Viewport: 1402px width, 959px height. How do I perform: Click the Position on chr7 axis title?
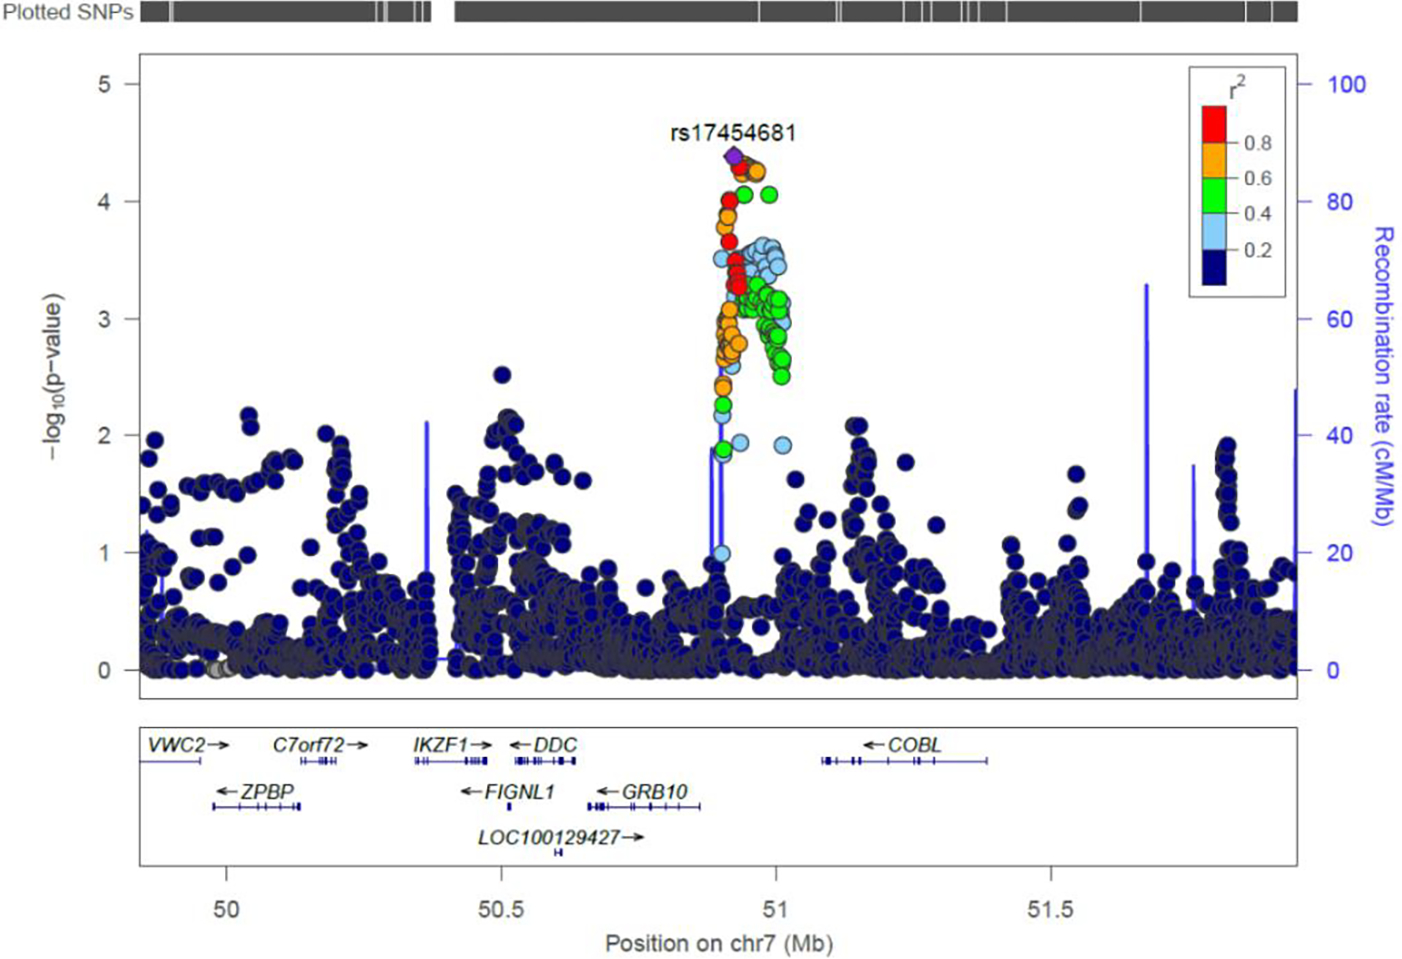point(718,943)
